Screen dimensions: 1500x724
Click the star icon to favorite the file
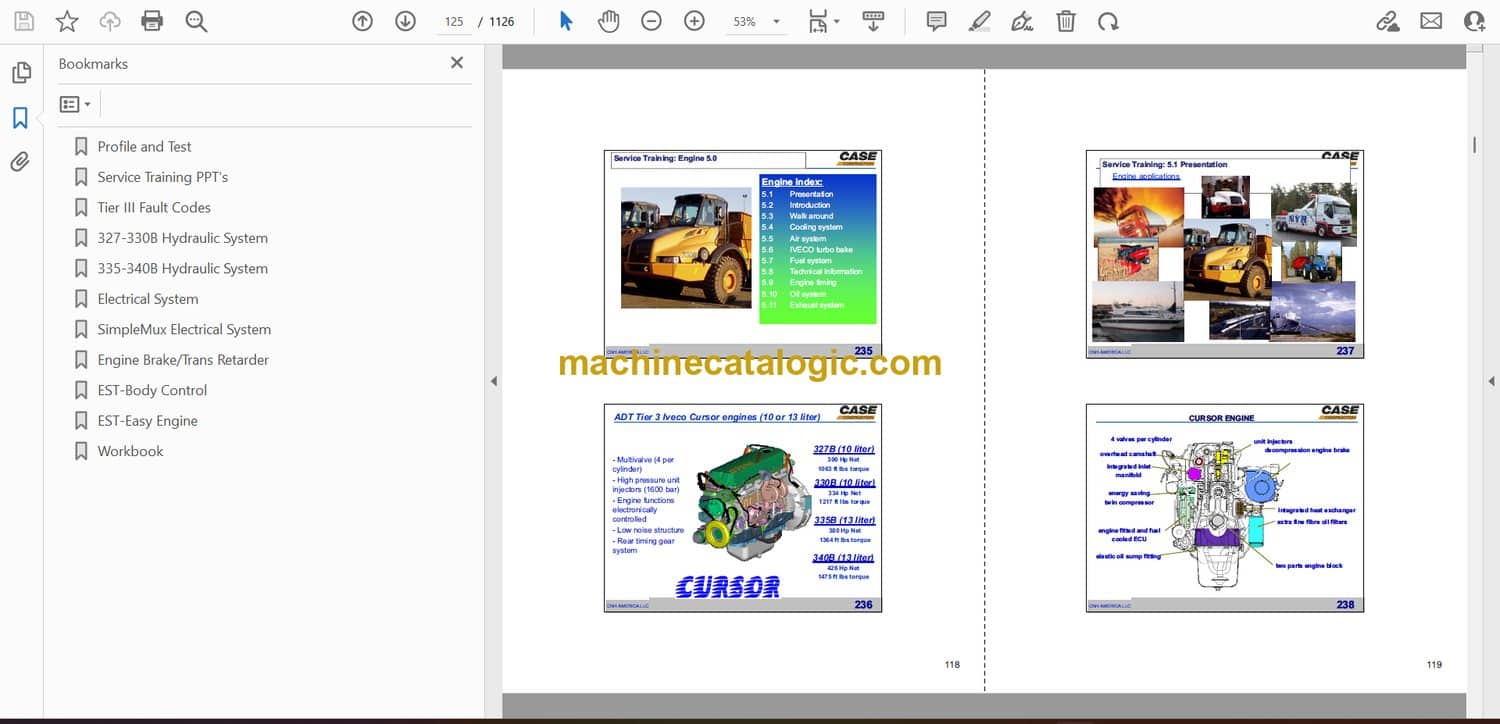click(67, 21)
